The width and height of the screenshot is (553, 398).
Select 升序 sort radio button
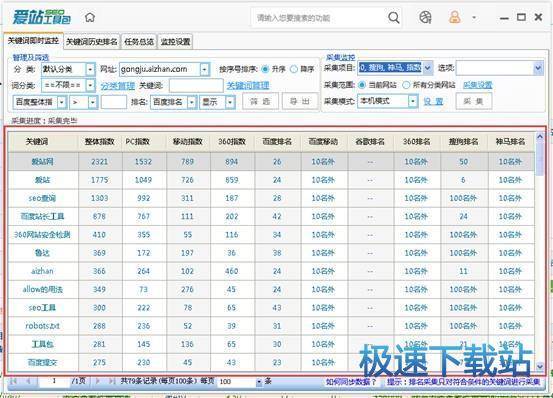click(265, 69)
